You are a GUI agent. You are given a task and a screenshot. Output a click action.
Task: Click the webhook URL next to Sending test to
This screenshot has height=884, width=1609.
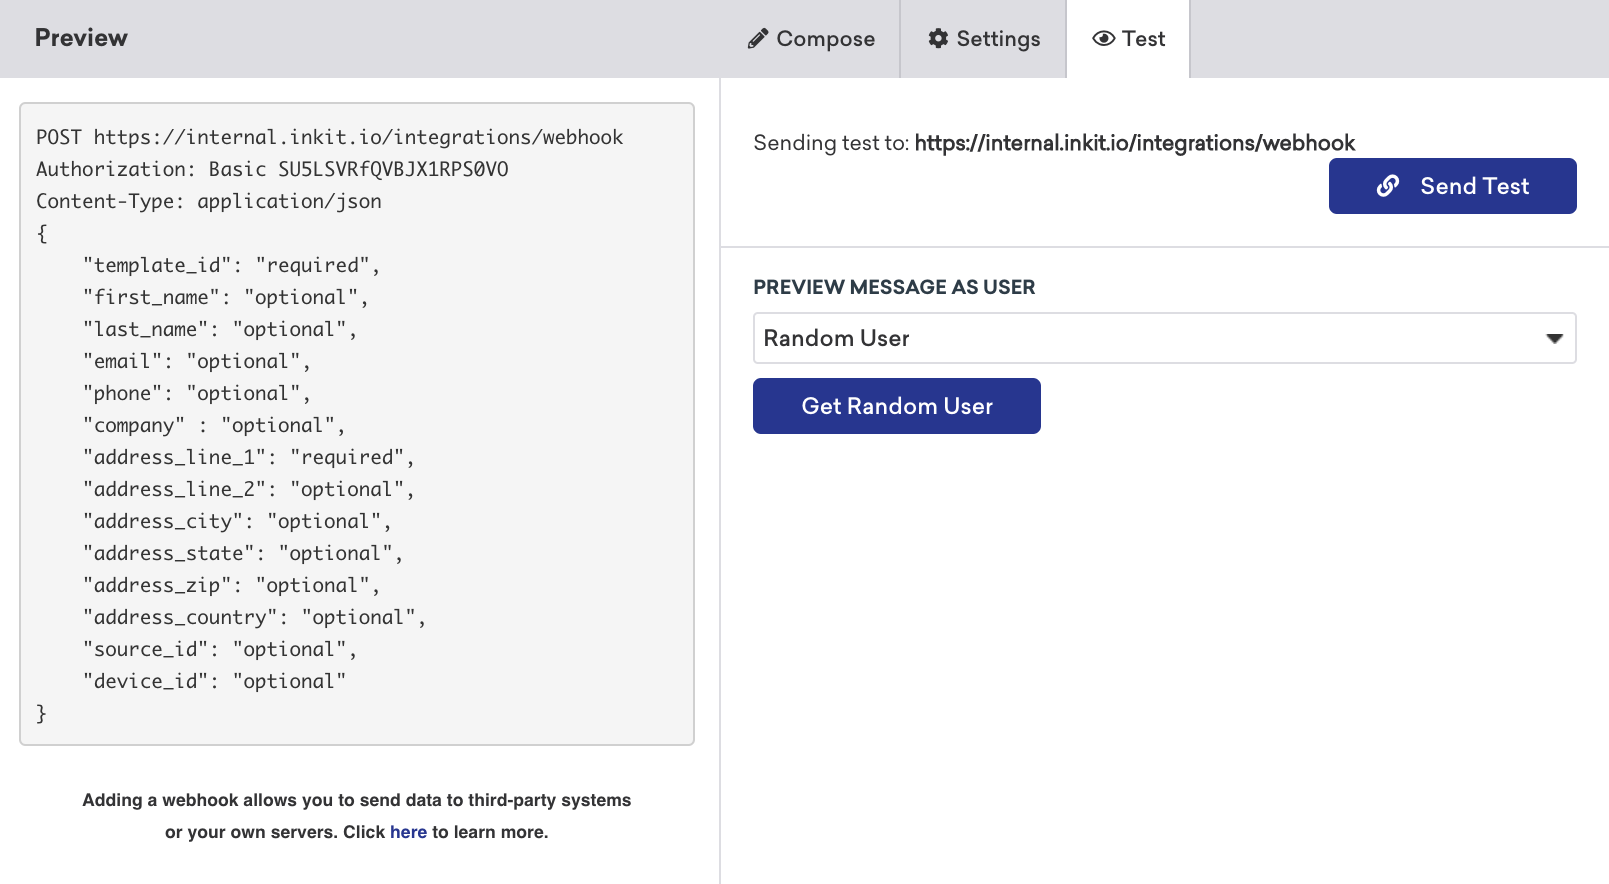[x=1135, y=143]
